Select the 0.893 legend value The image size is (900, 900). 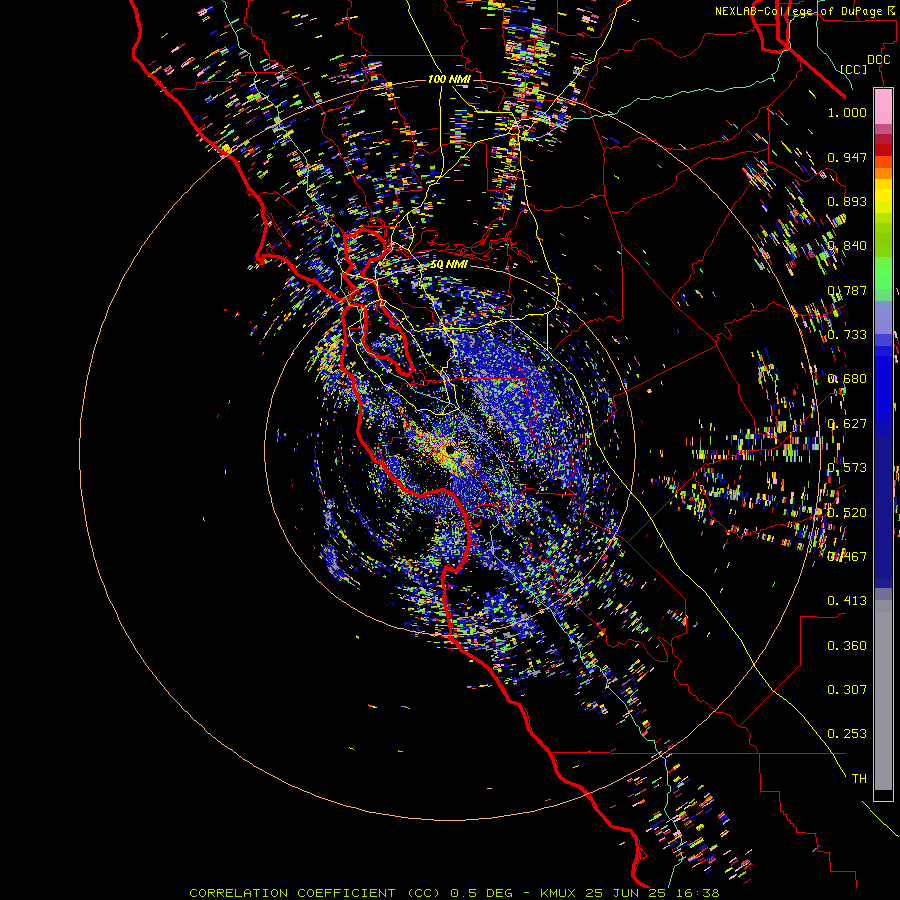(847, 201)
